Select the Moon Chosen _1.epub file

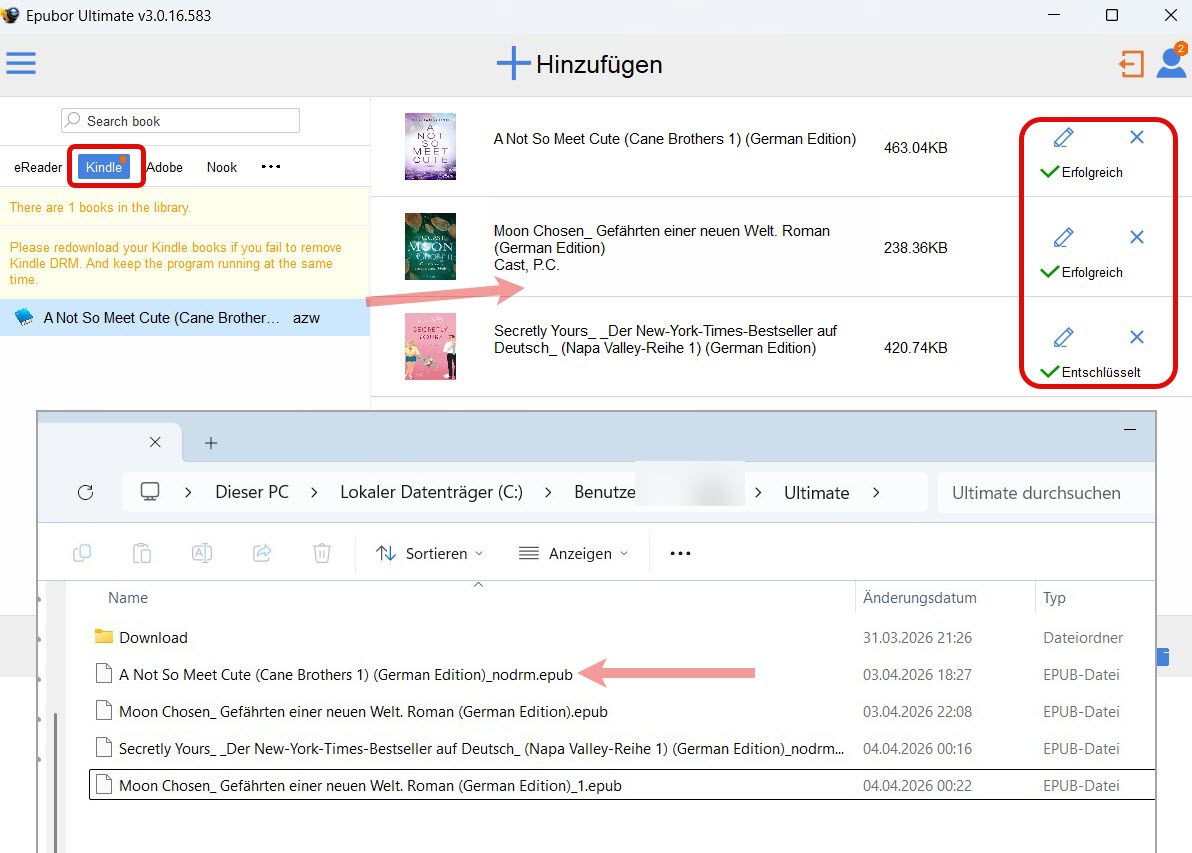tap(622, 785)
